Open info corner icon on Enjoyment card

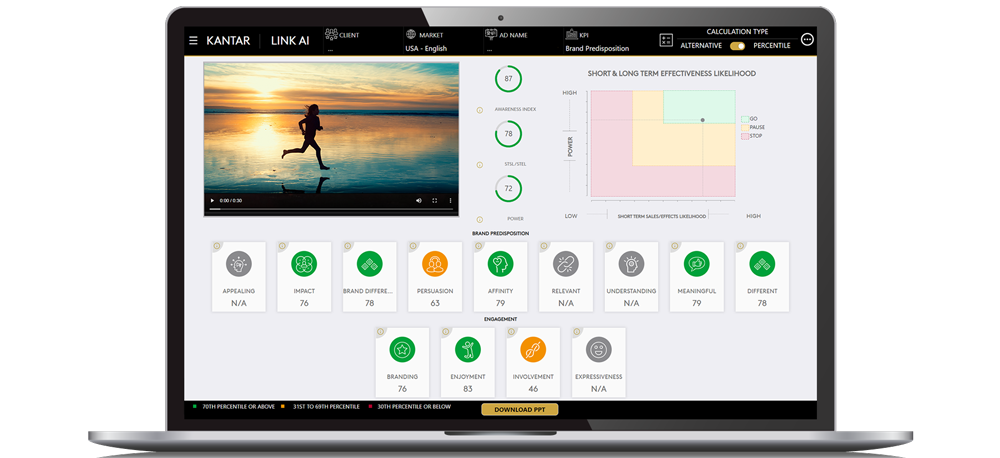click(446, 332)
